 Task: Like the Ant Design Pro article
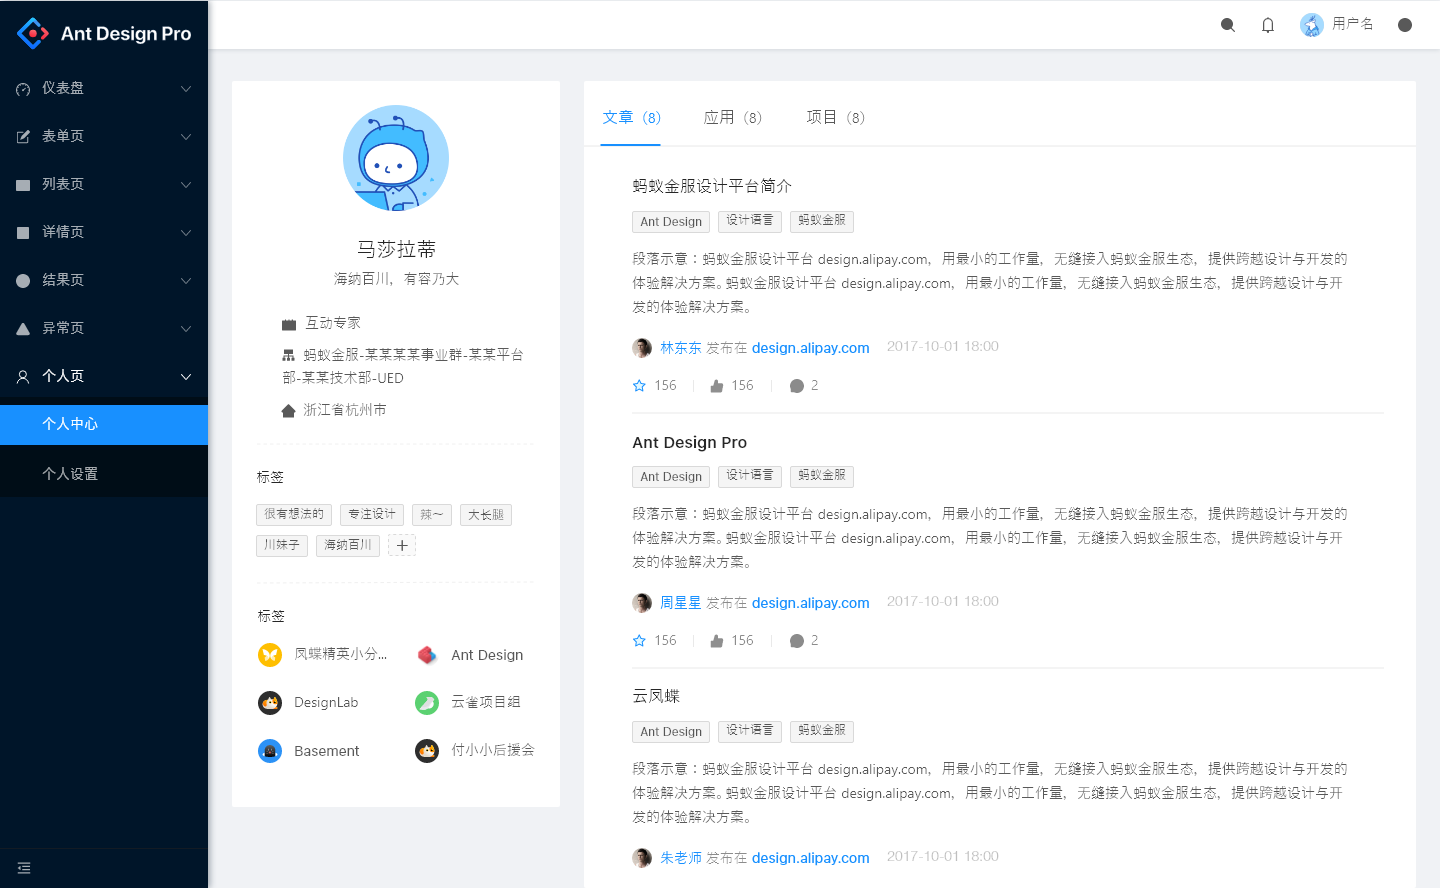point(717,641)
